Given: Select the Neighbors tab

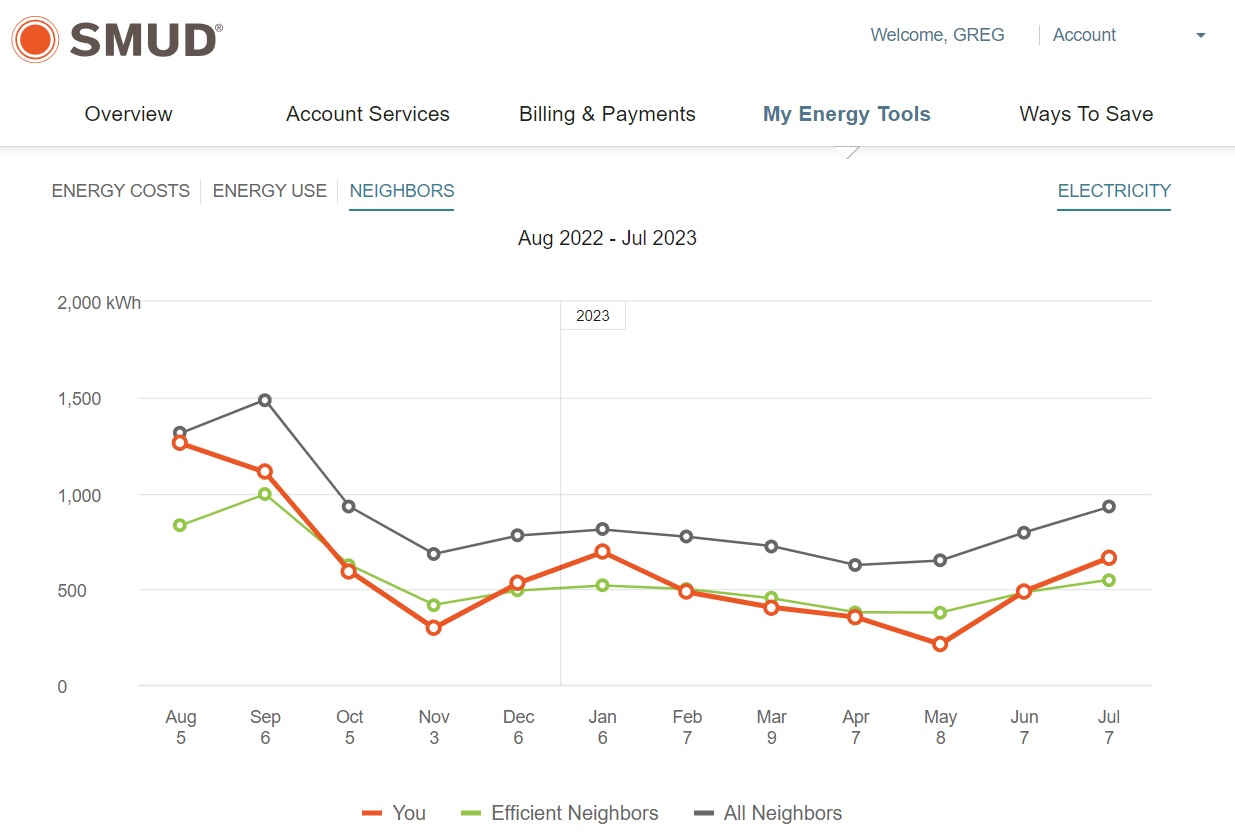Looking at the screenshot, I should click(401, 191).
